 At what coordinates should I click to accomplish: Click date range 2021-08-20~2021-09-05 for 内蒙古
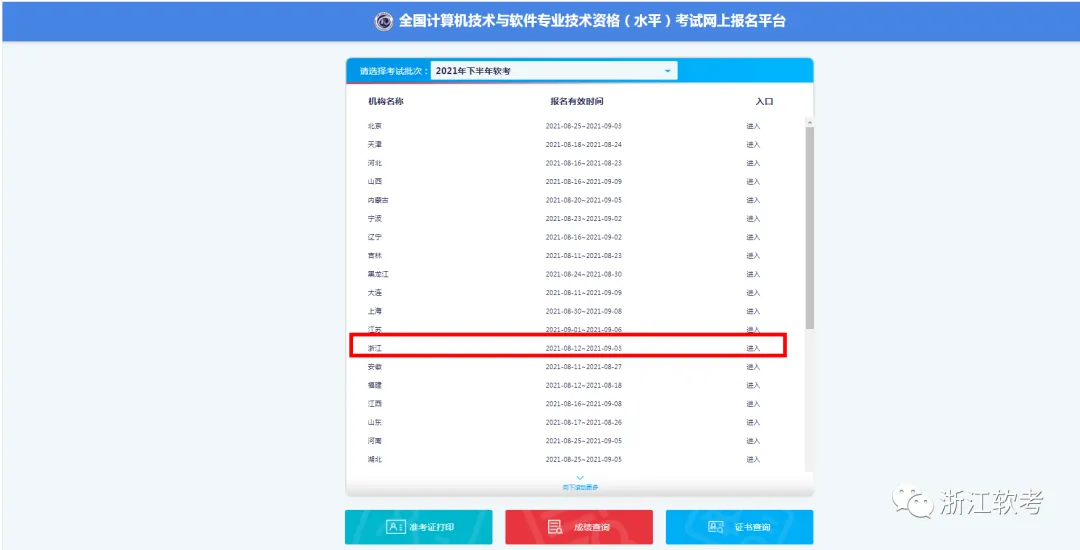pos(583,200)
